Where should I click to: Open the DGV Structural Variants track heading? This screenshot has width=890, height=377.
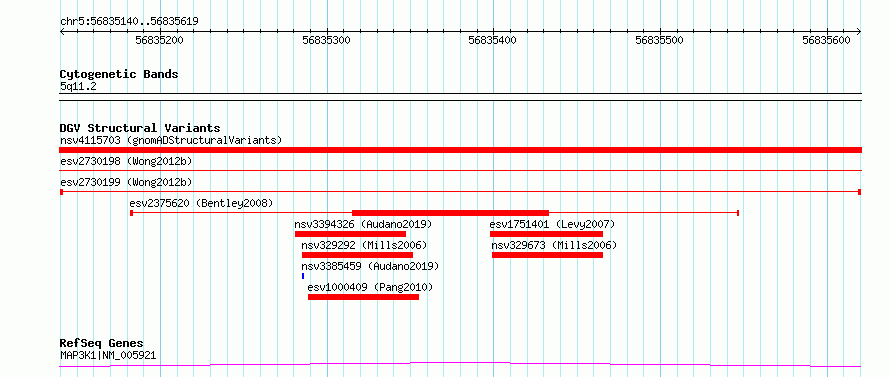(140, 128)
